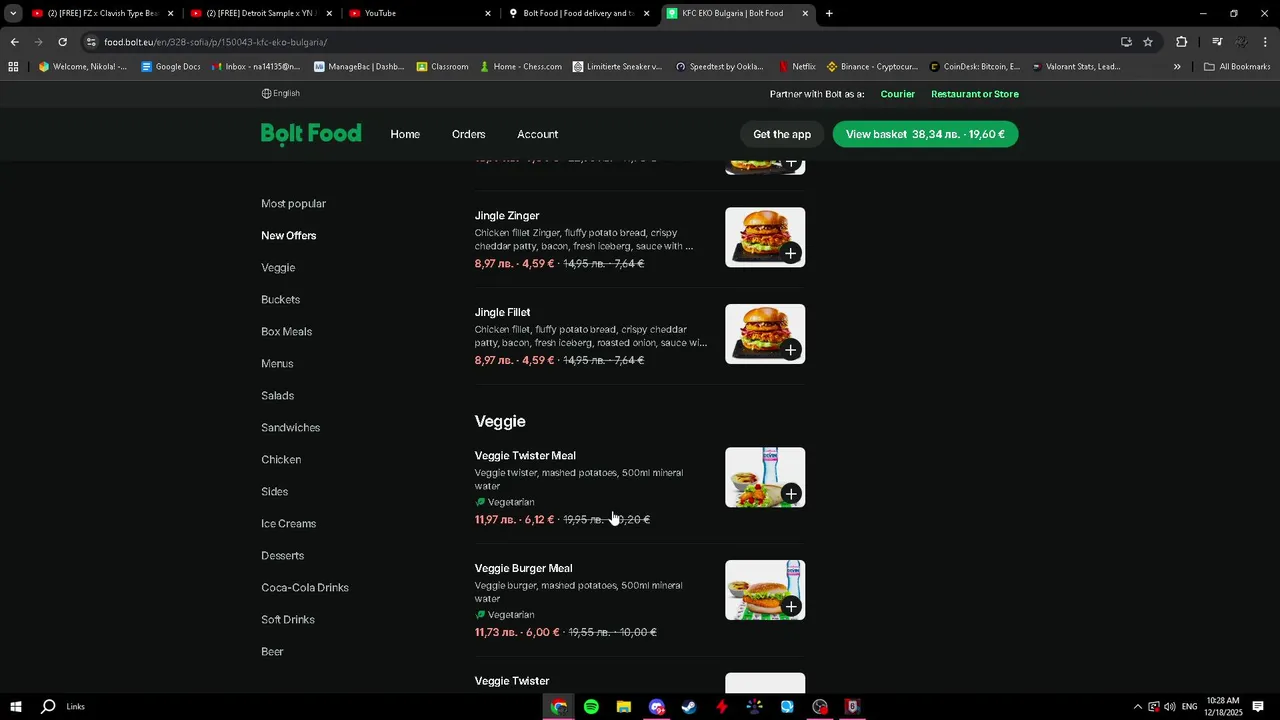Show hidden system tray icons
Image resolution: width=1280 pixels, height=720 pixels.
point(1137,707)
